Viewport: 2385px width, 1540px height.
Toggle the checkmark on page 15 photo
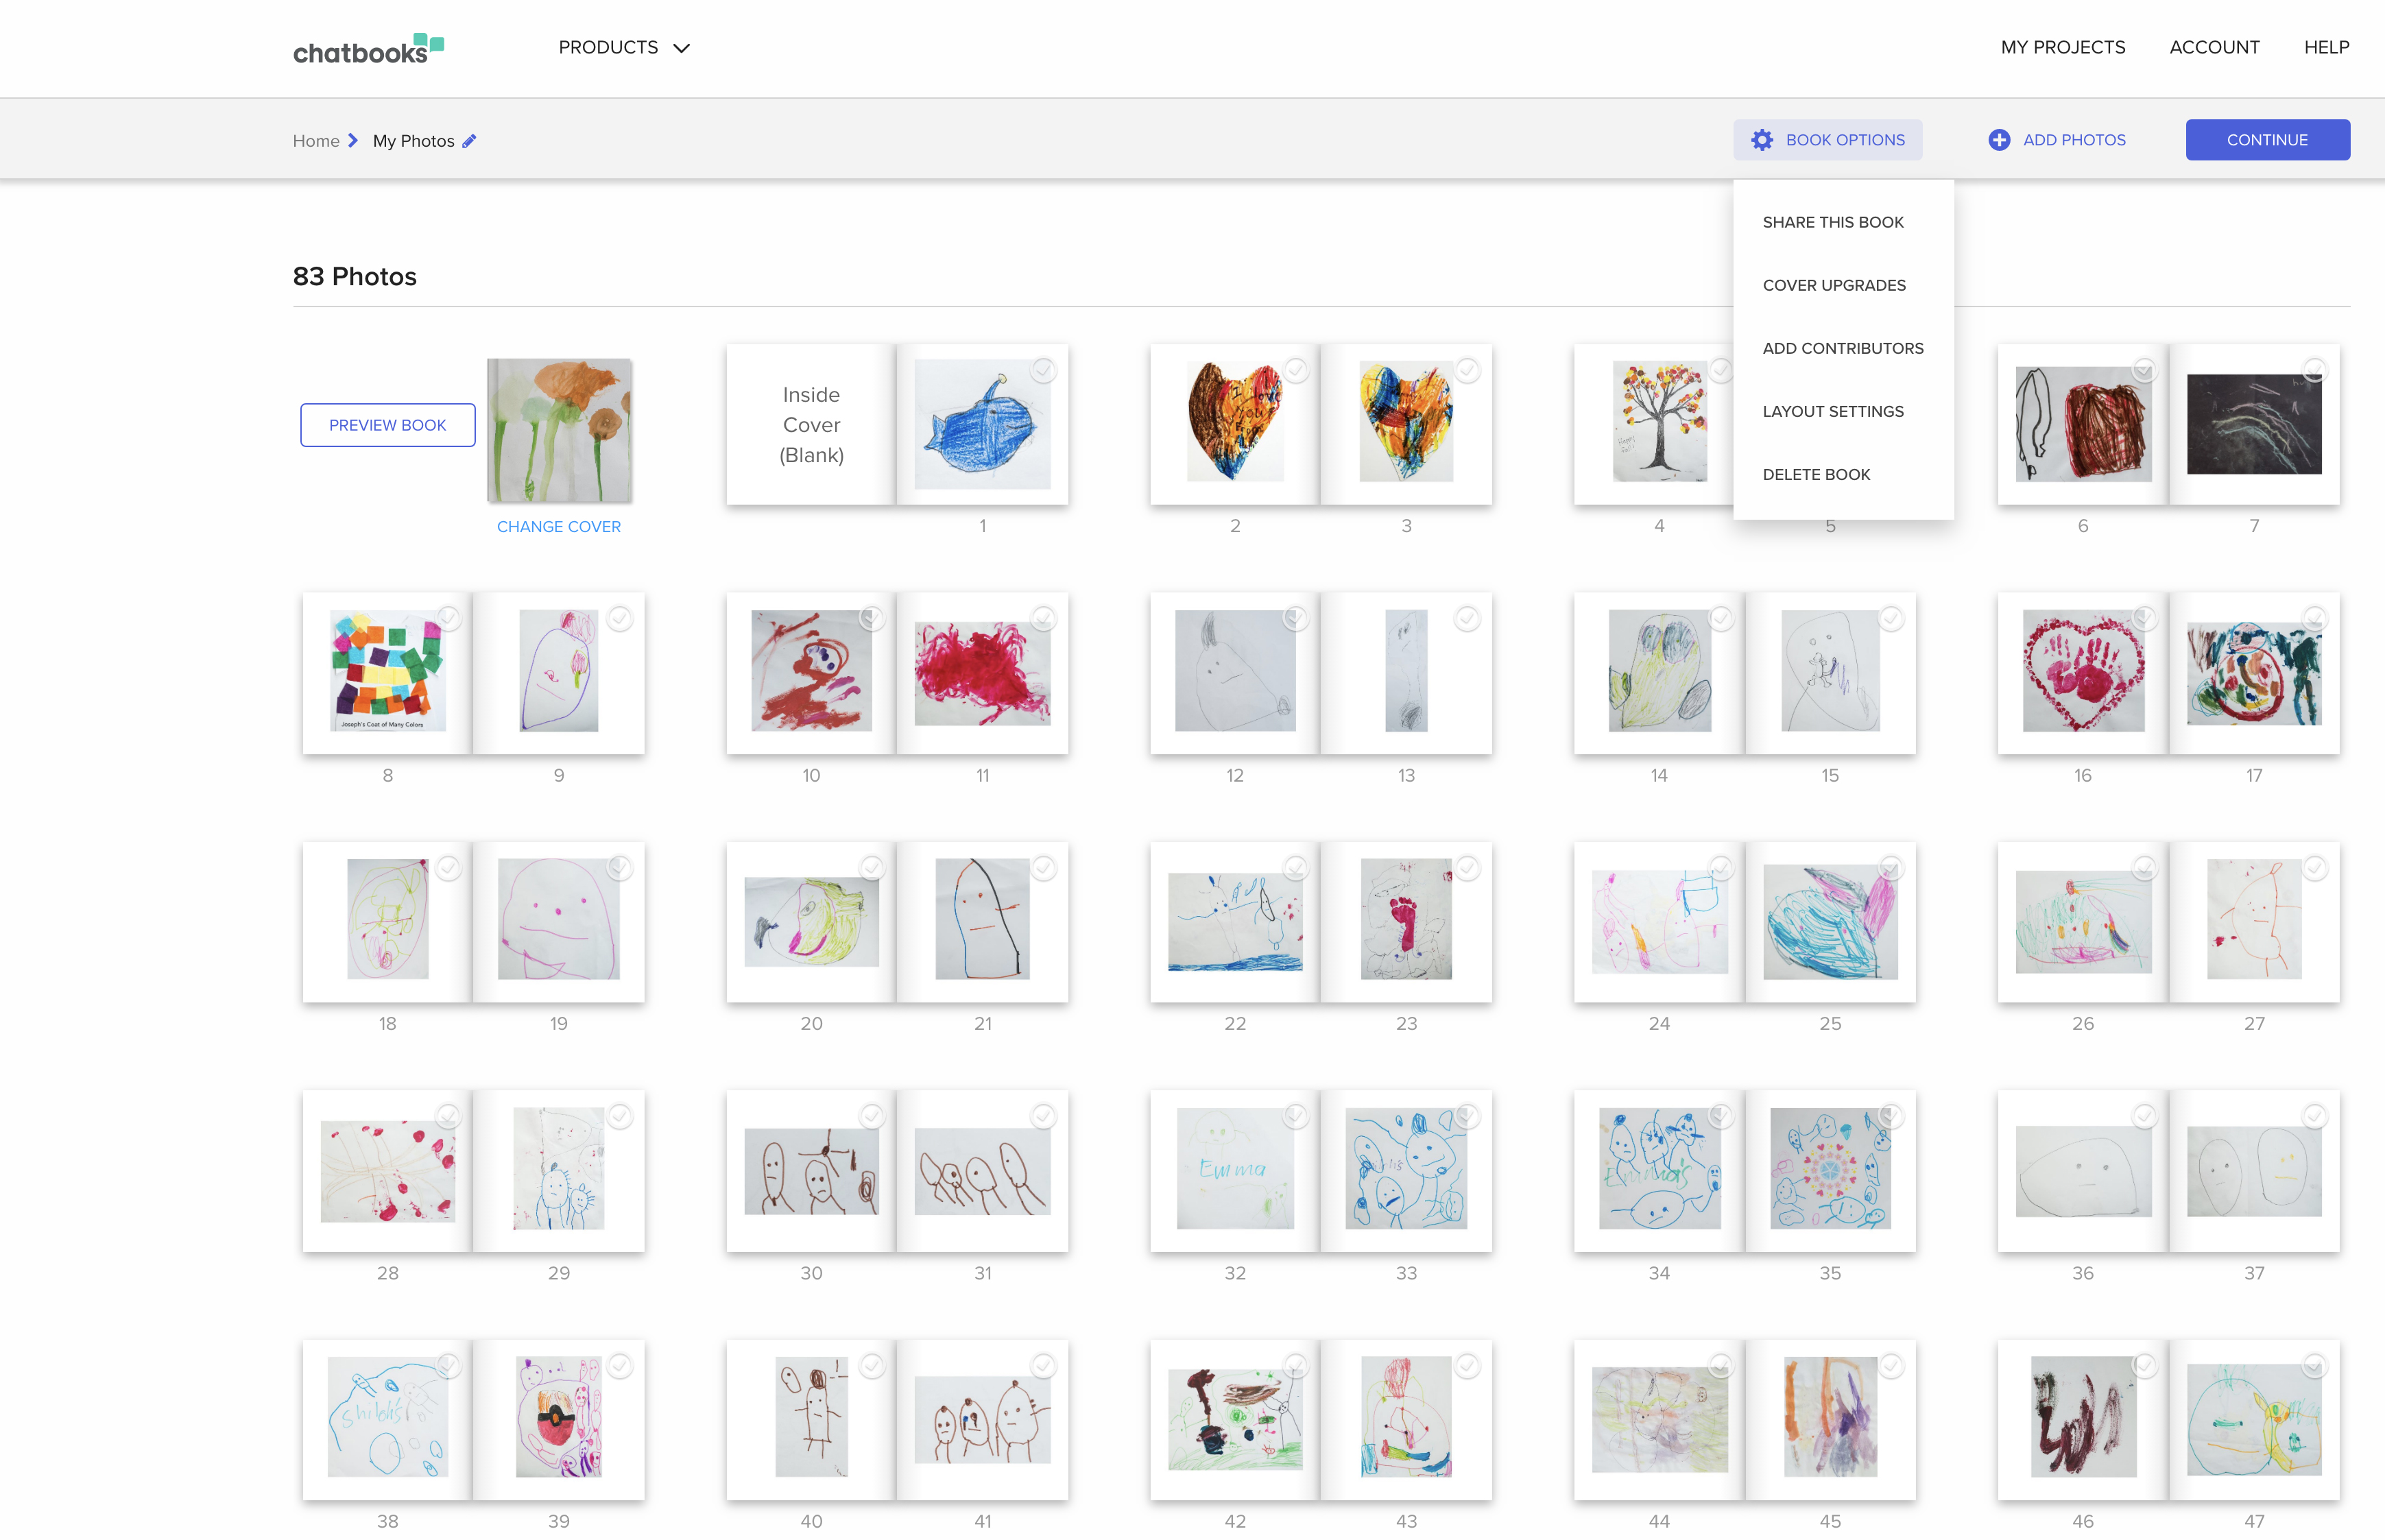(x=1891, y=619)
